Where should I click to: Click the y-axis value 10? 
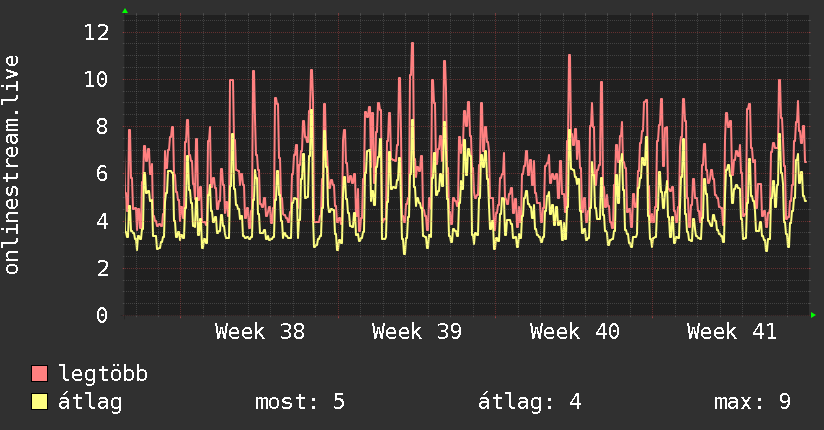(96, 80)
